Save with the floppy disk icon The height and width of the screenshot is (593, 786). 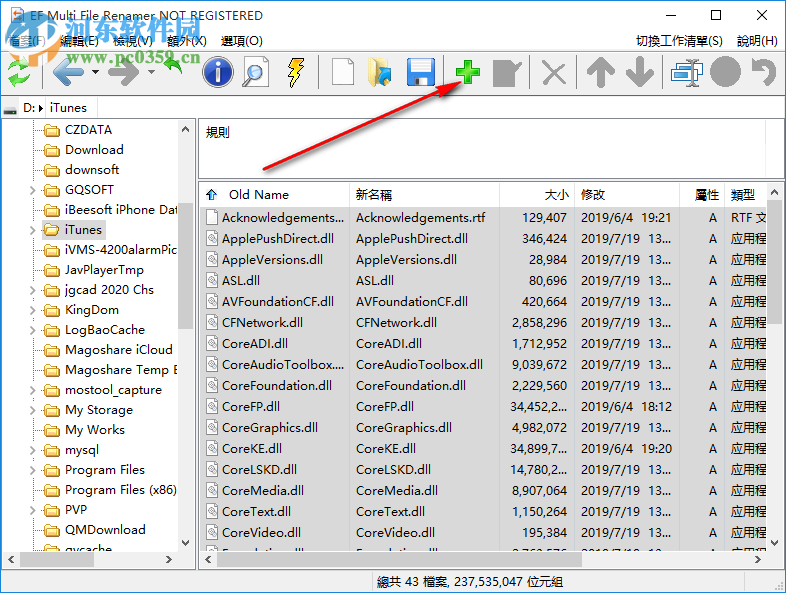pos(420,73)
